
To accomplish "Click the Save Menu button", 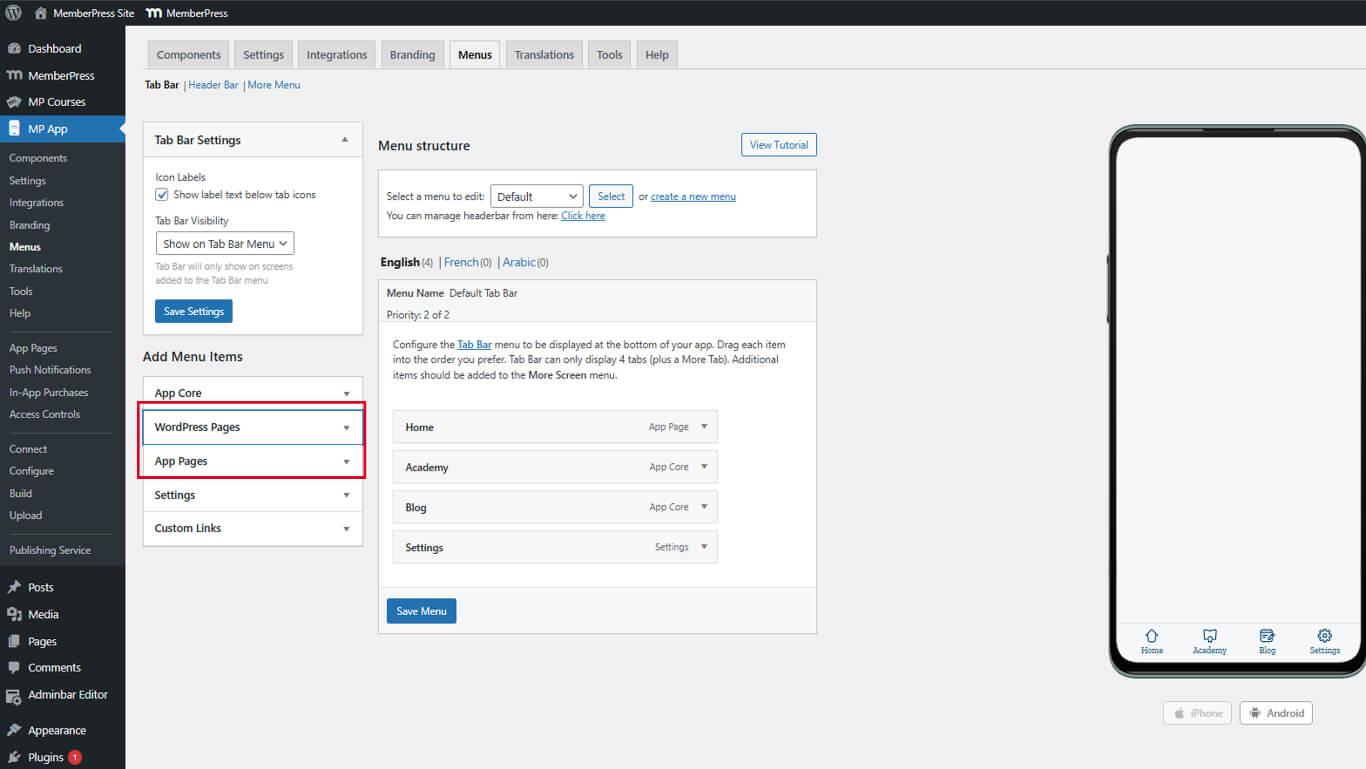I will pyautogui.click(x=421, y=611).
